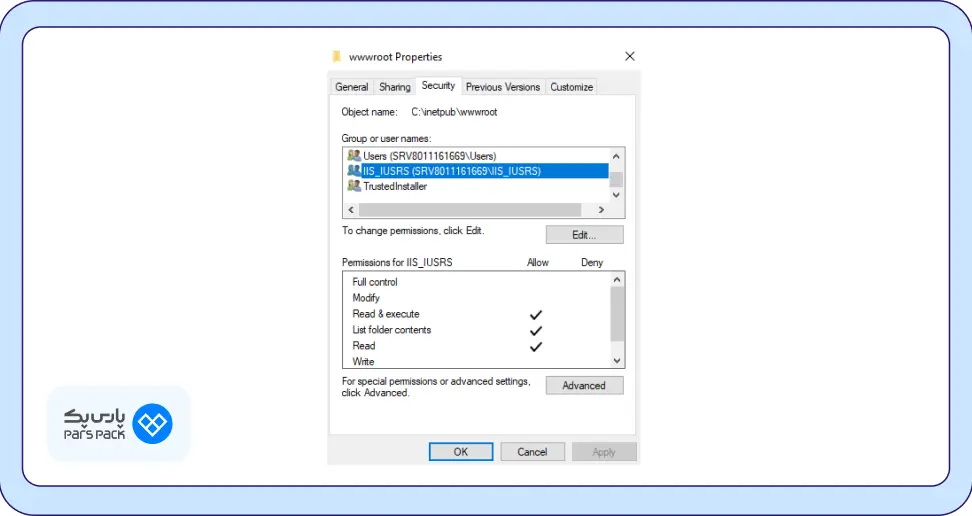Click the Pars Pack logo

coord(118,424)
